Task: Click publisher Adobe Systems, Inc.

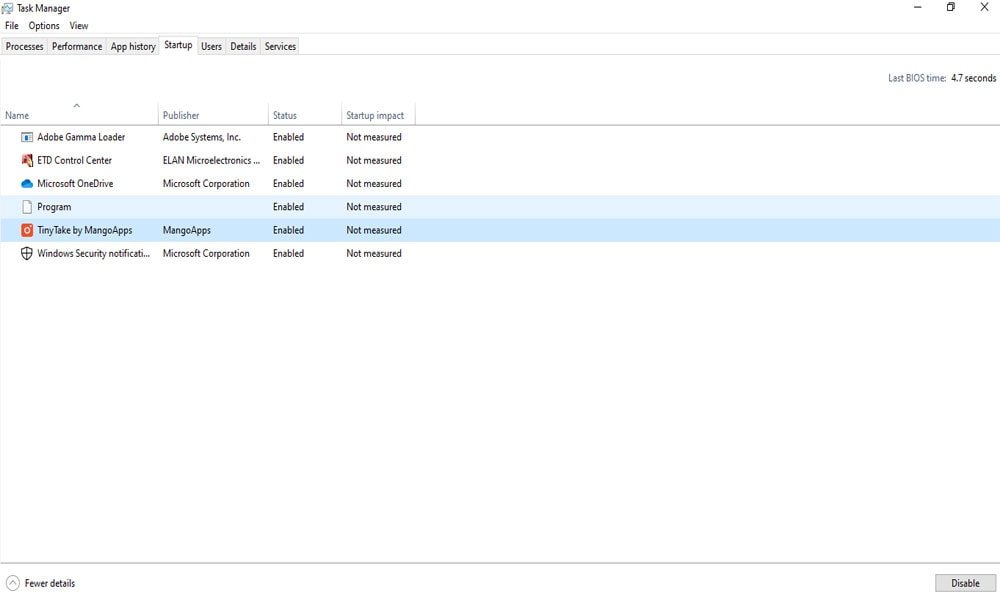Action: click(x=202, y=137)
